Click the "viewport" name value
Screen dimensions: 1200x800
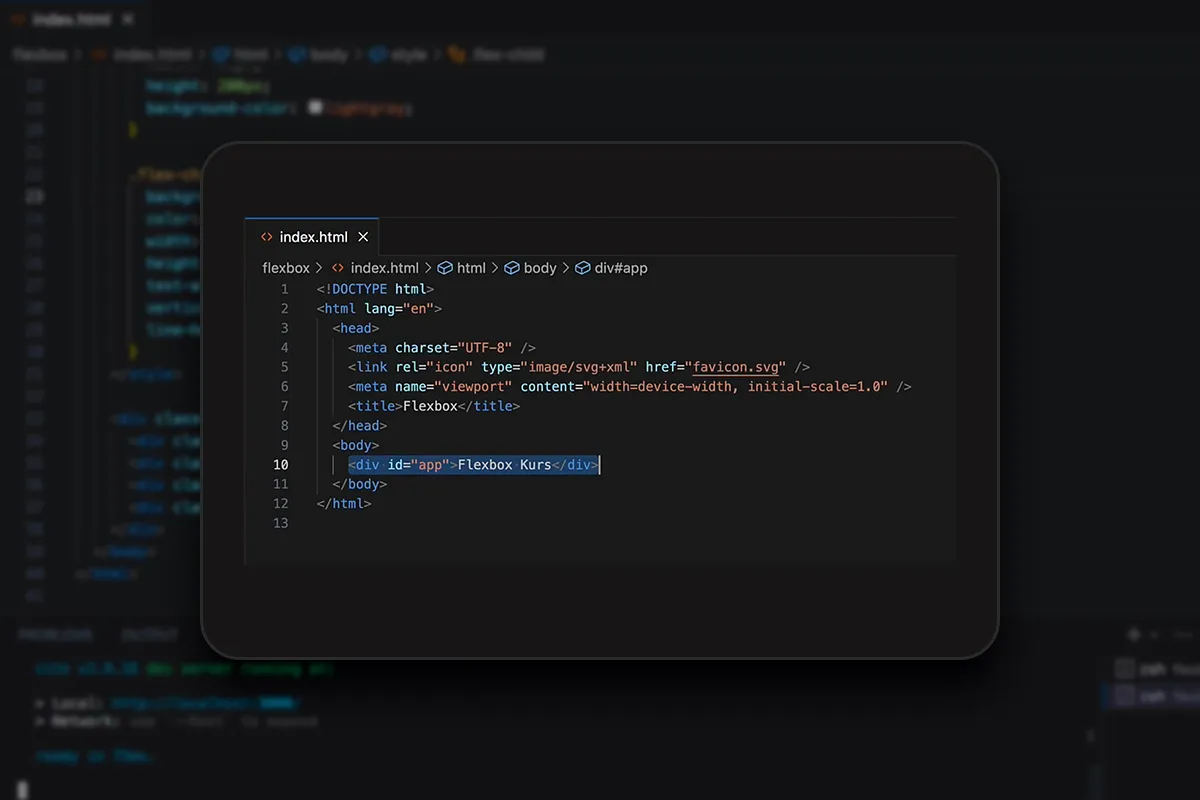coord(474,387)
